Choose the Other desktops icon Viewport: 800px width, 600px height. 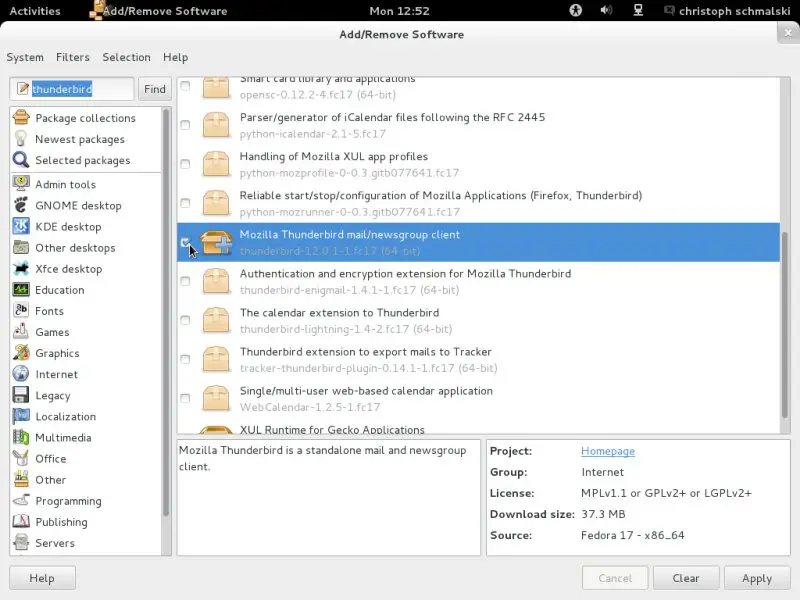pos(21,247)
